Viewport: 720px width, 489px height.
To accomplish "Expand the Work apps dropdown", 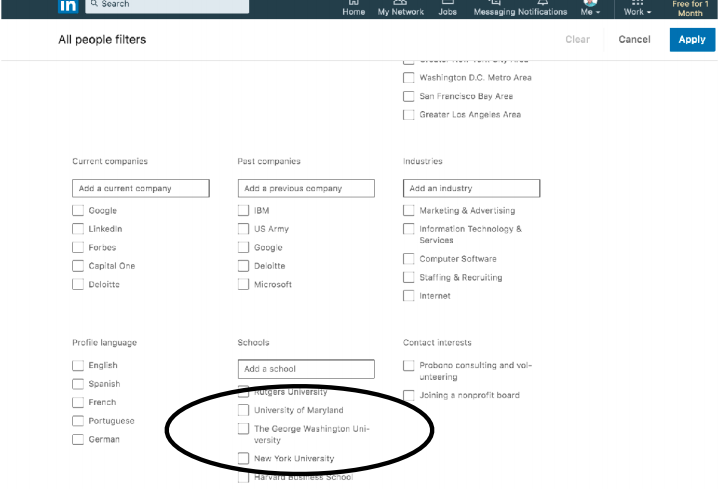I will tap(637, 8).
